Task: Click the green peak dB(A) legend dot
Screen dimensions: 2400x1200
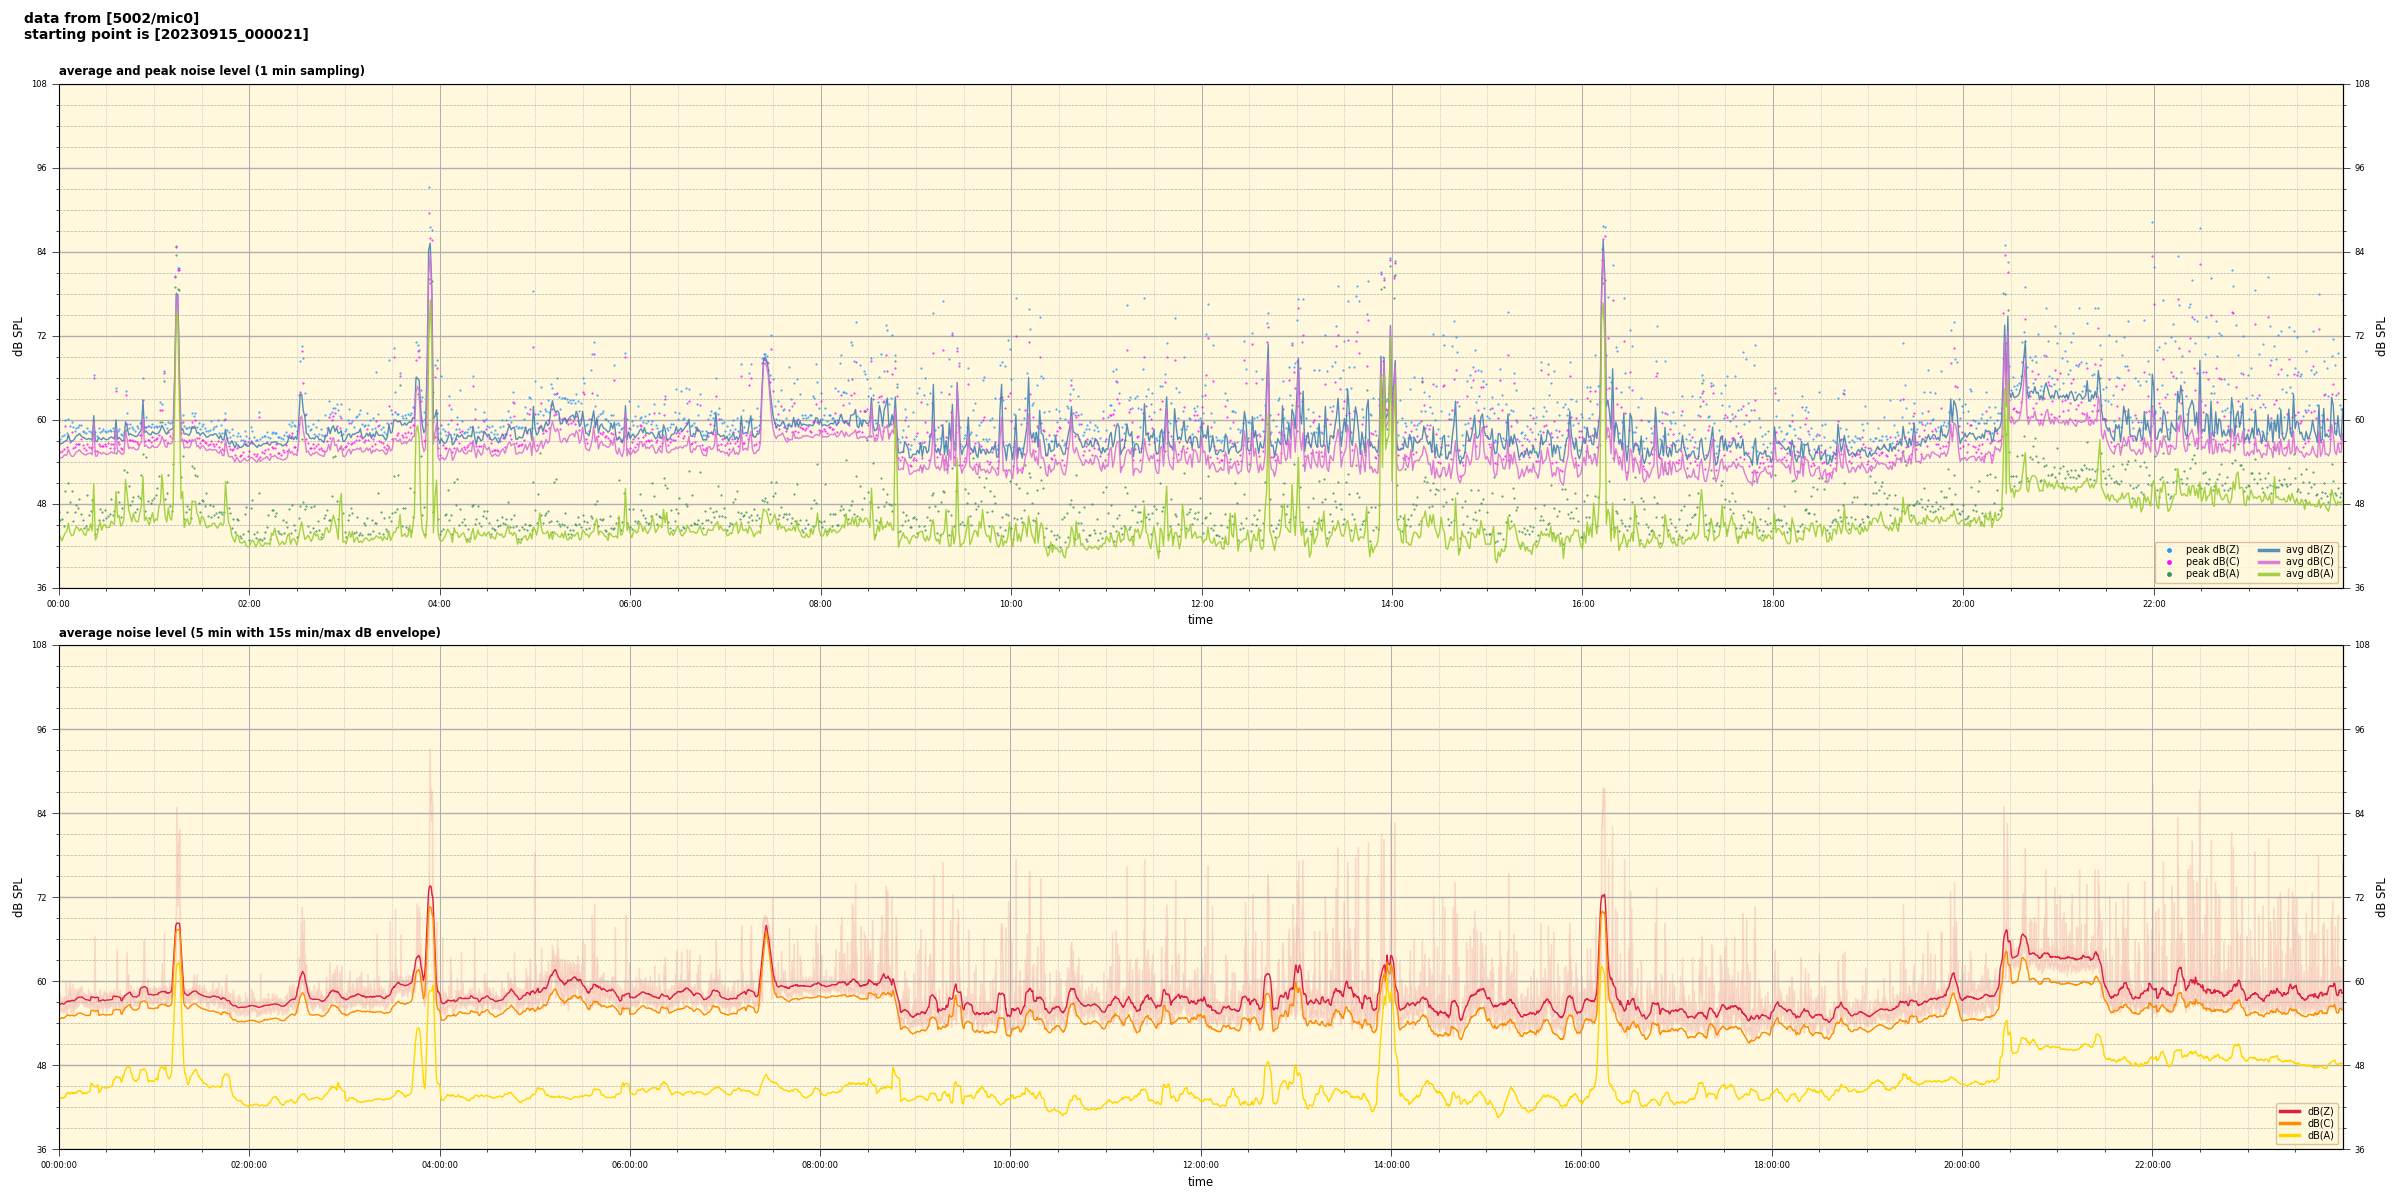Action: (2169, 574)
